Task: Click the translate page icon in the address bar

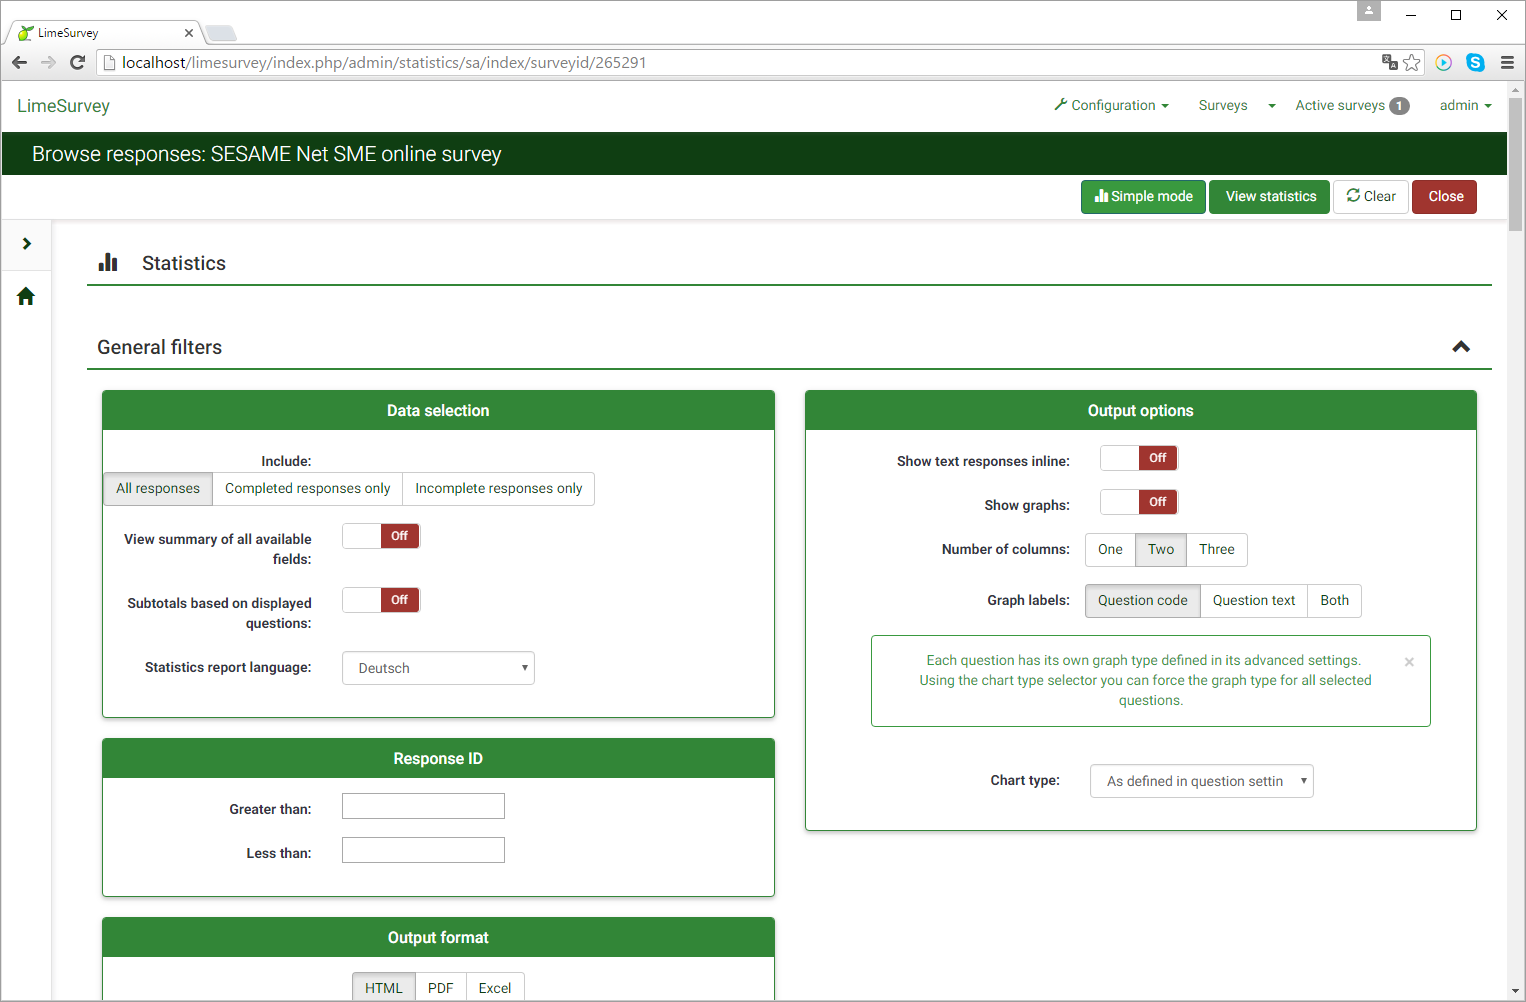Action: tap(1389, 62)
